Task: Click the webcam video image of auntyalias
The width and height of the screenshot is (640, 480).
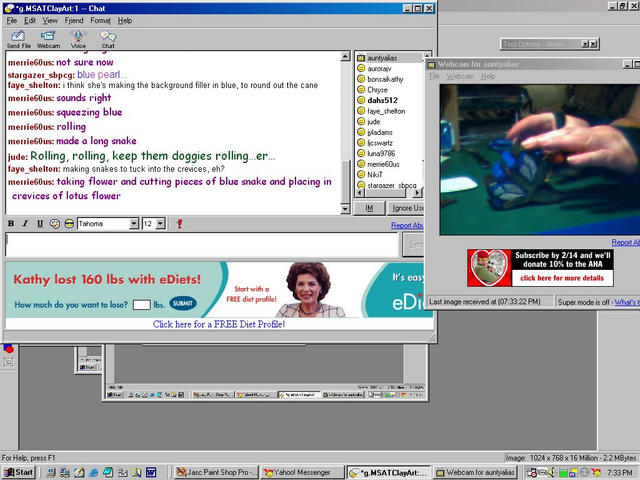Action: click(x=540, y=159)
